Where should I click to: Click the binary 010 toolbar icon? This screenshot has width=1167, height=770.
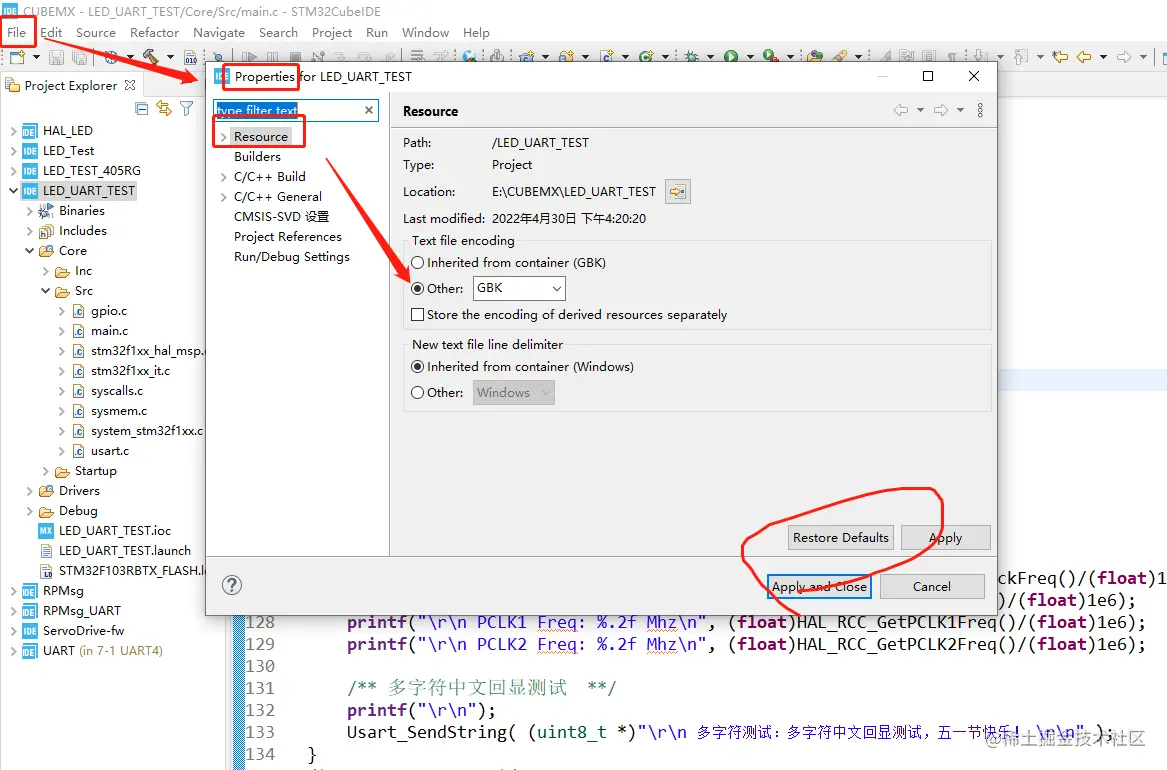tap(191, 57)
